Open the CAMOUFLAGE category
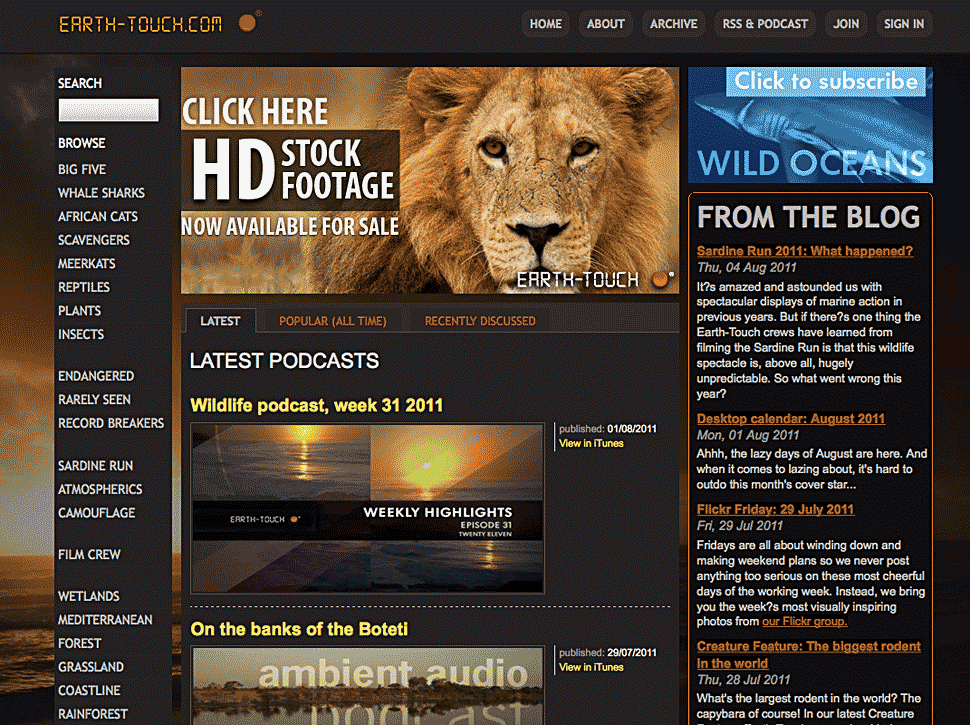970x725 pixels. pyautogui.click(x=97, y=513)
